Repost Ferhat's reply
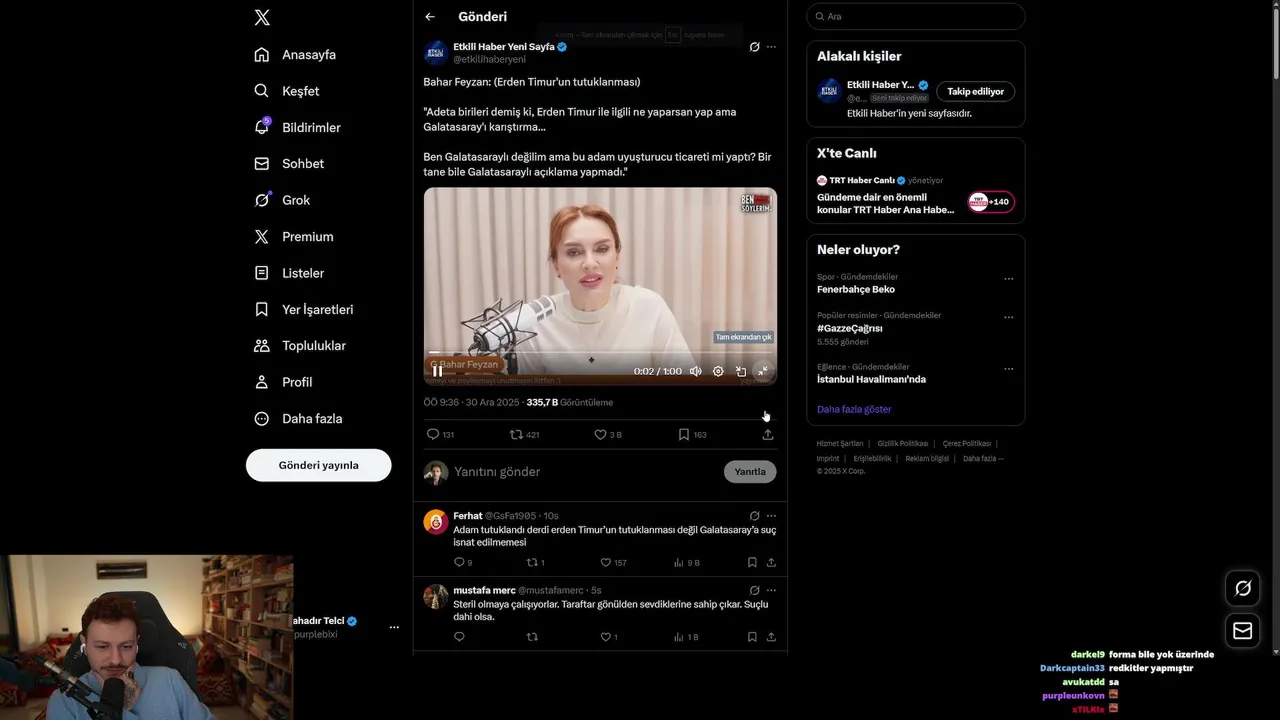Screen dimensions: 1280x720 coord(535,563)
